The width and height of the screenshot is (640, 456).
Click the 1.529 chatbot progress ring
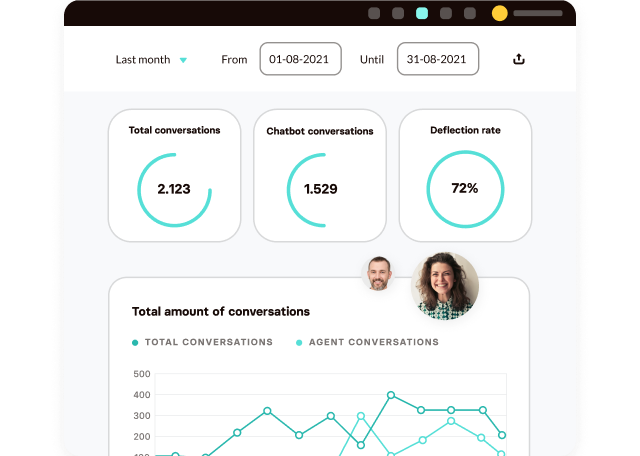pos(320,189)
